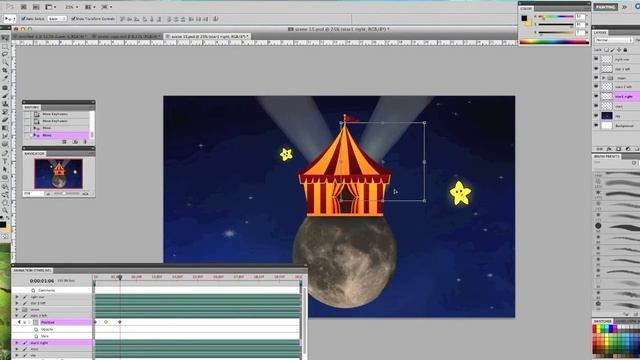Viewport: 640px width, 360px height.
Task: Toggle visibility of the moon group
Action: click(x=596, y=78)
